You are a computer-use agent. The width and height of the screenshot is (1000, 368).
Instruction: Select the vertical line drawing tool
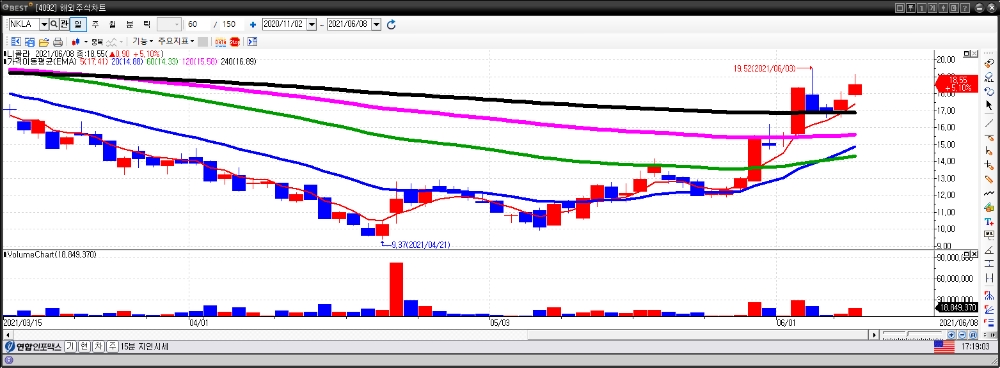[989, 151]
